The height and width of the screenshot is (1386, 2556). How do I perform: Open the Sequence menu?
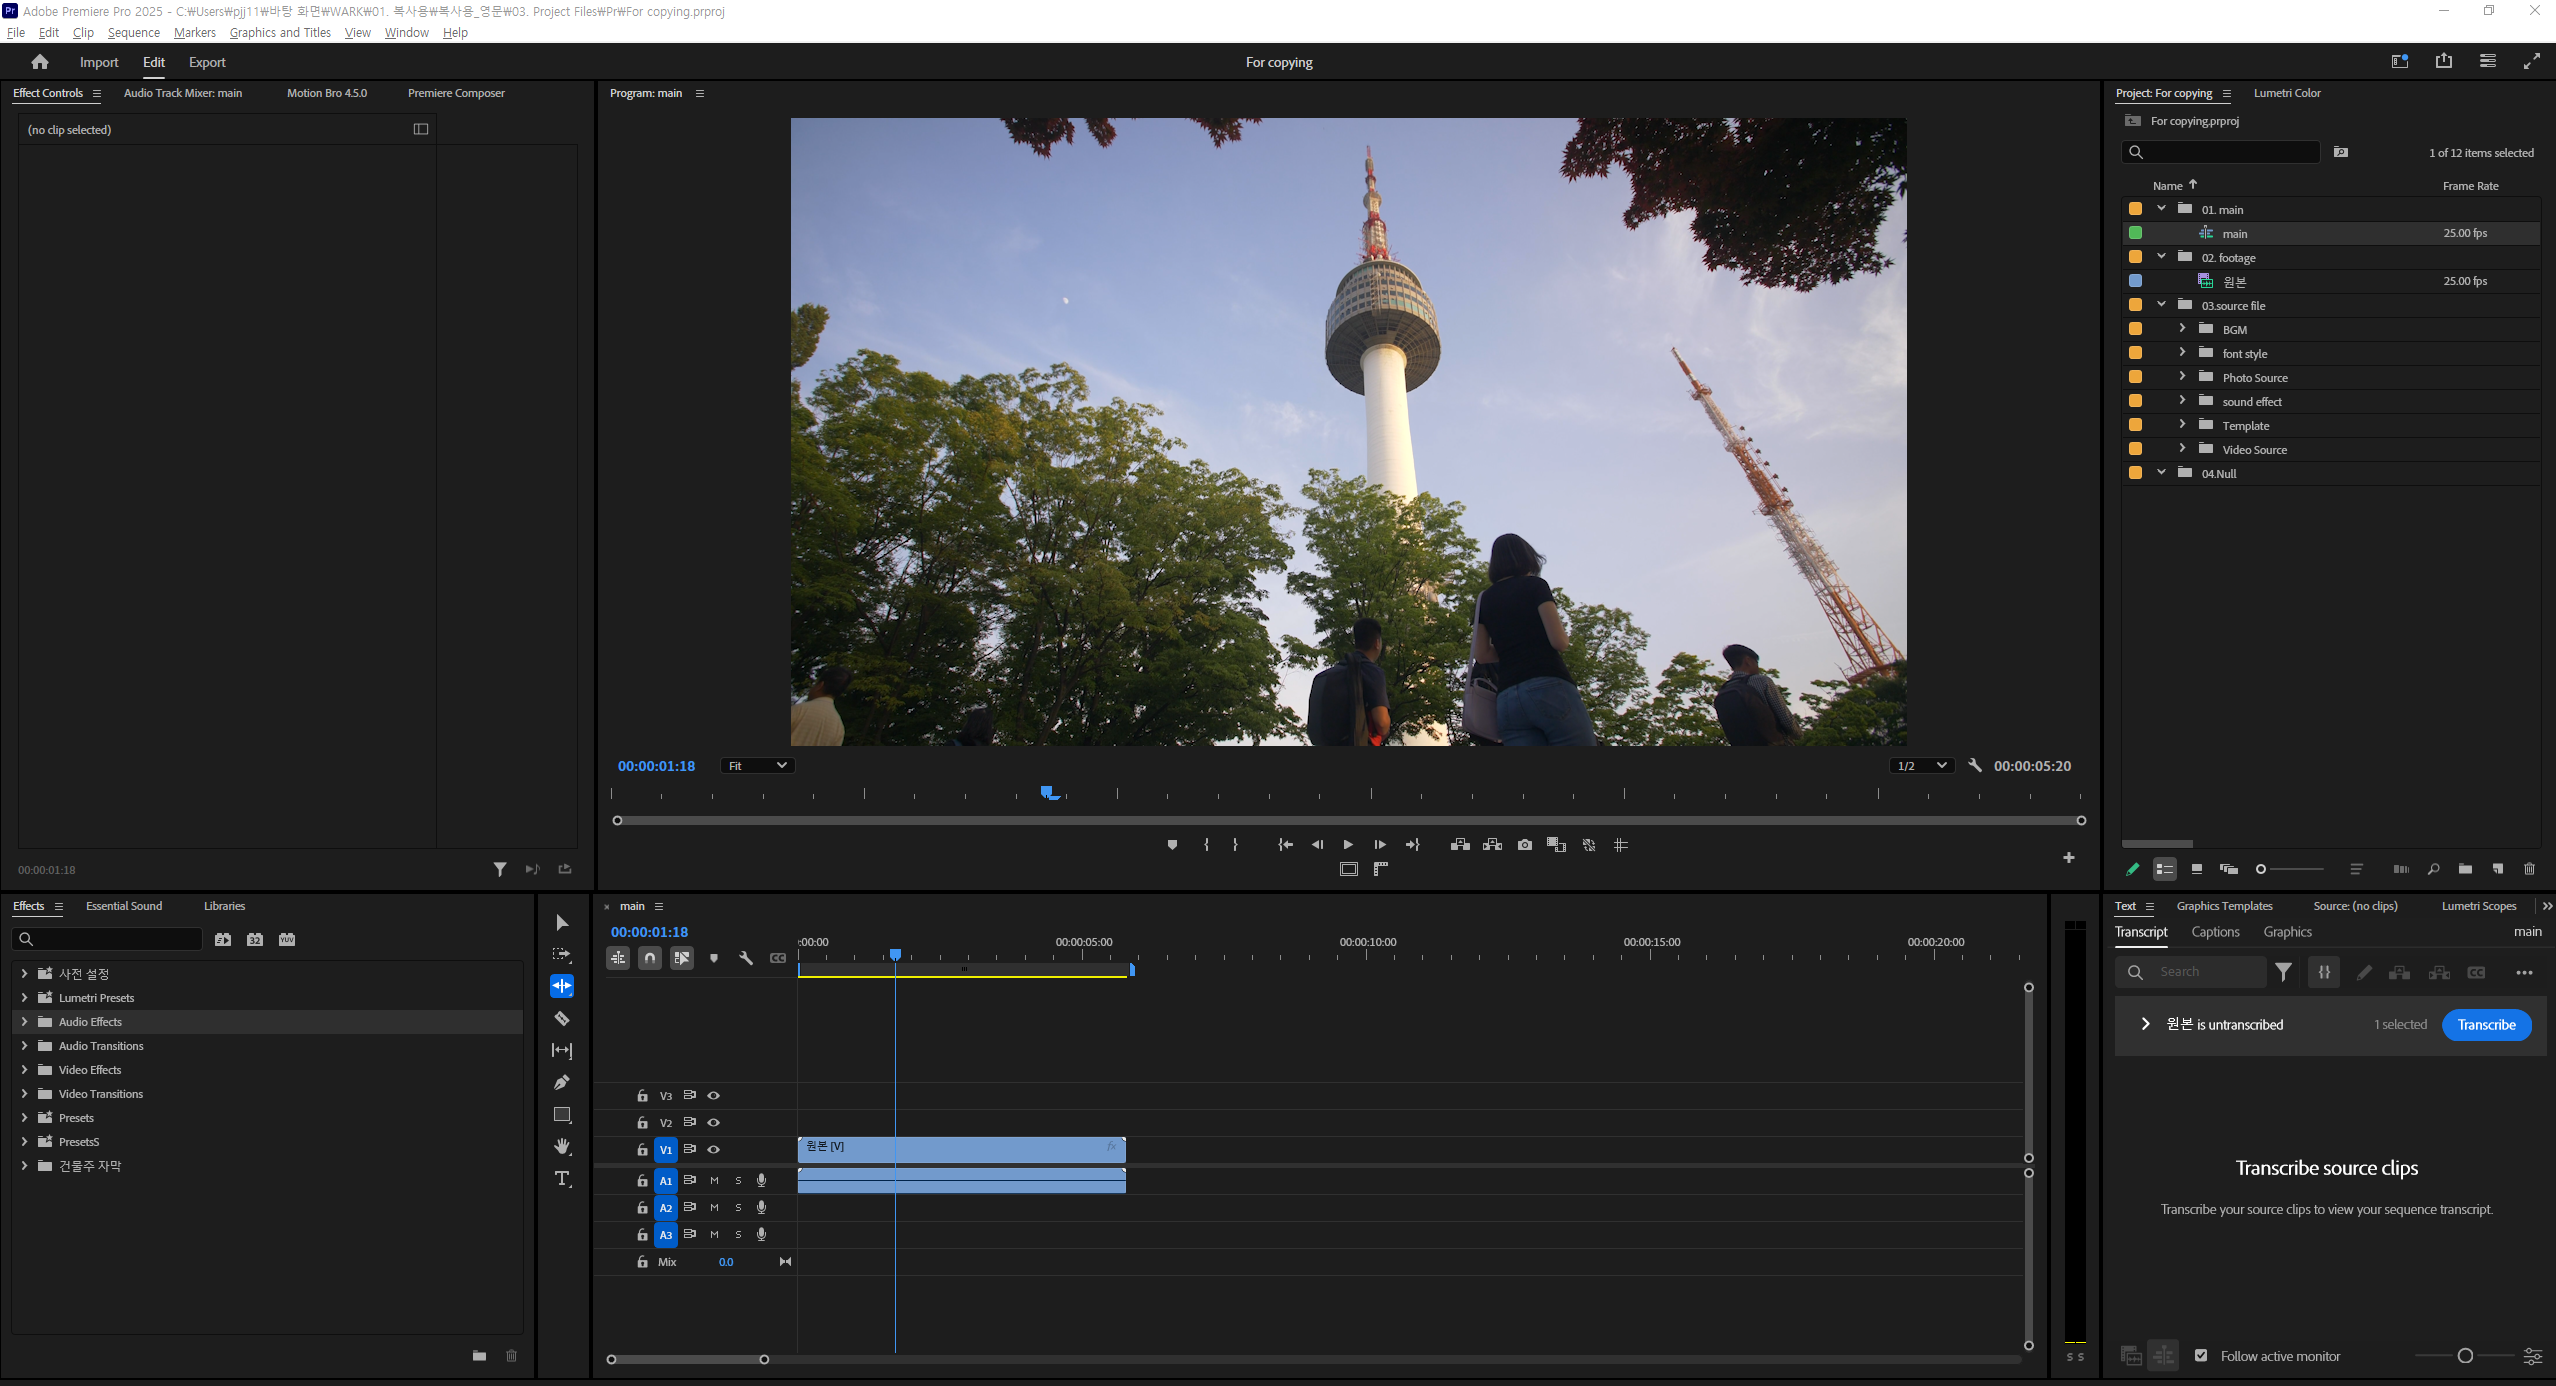point(133,32)
